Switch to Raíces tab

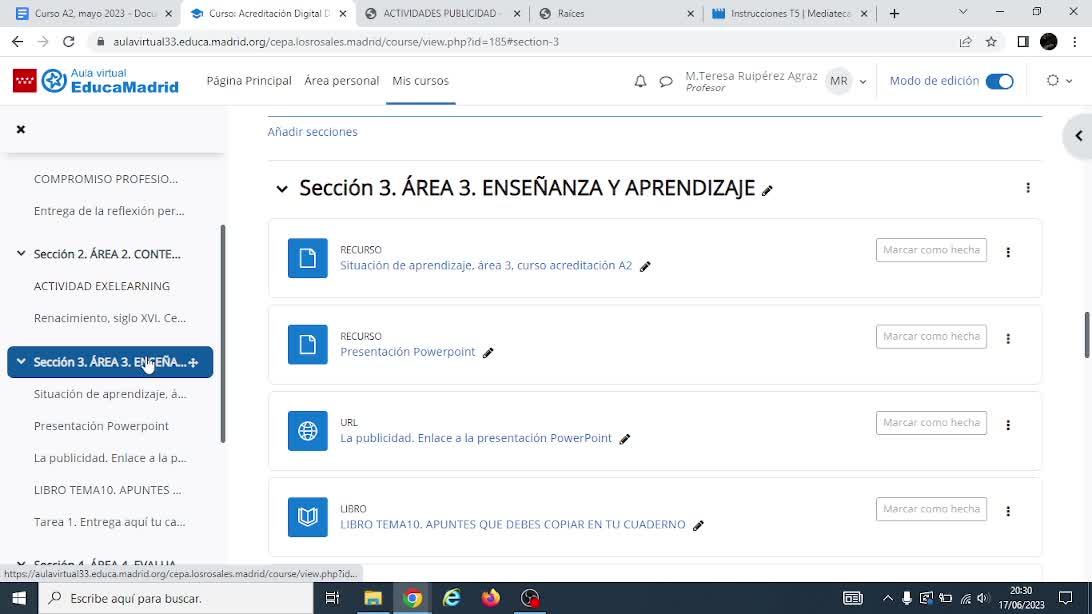[x=616, y=13]
